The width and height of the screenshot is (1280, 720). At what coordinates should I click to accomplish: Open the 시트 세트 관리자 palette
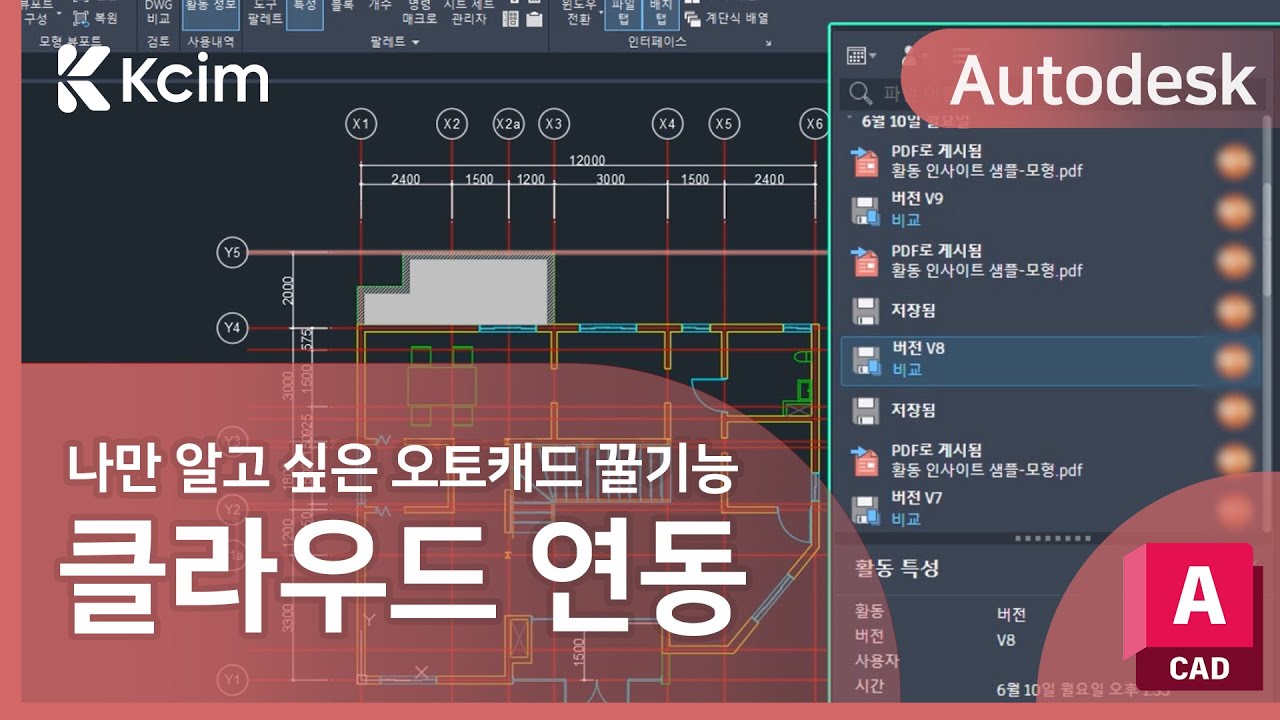tap(469, 11)
